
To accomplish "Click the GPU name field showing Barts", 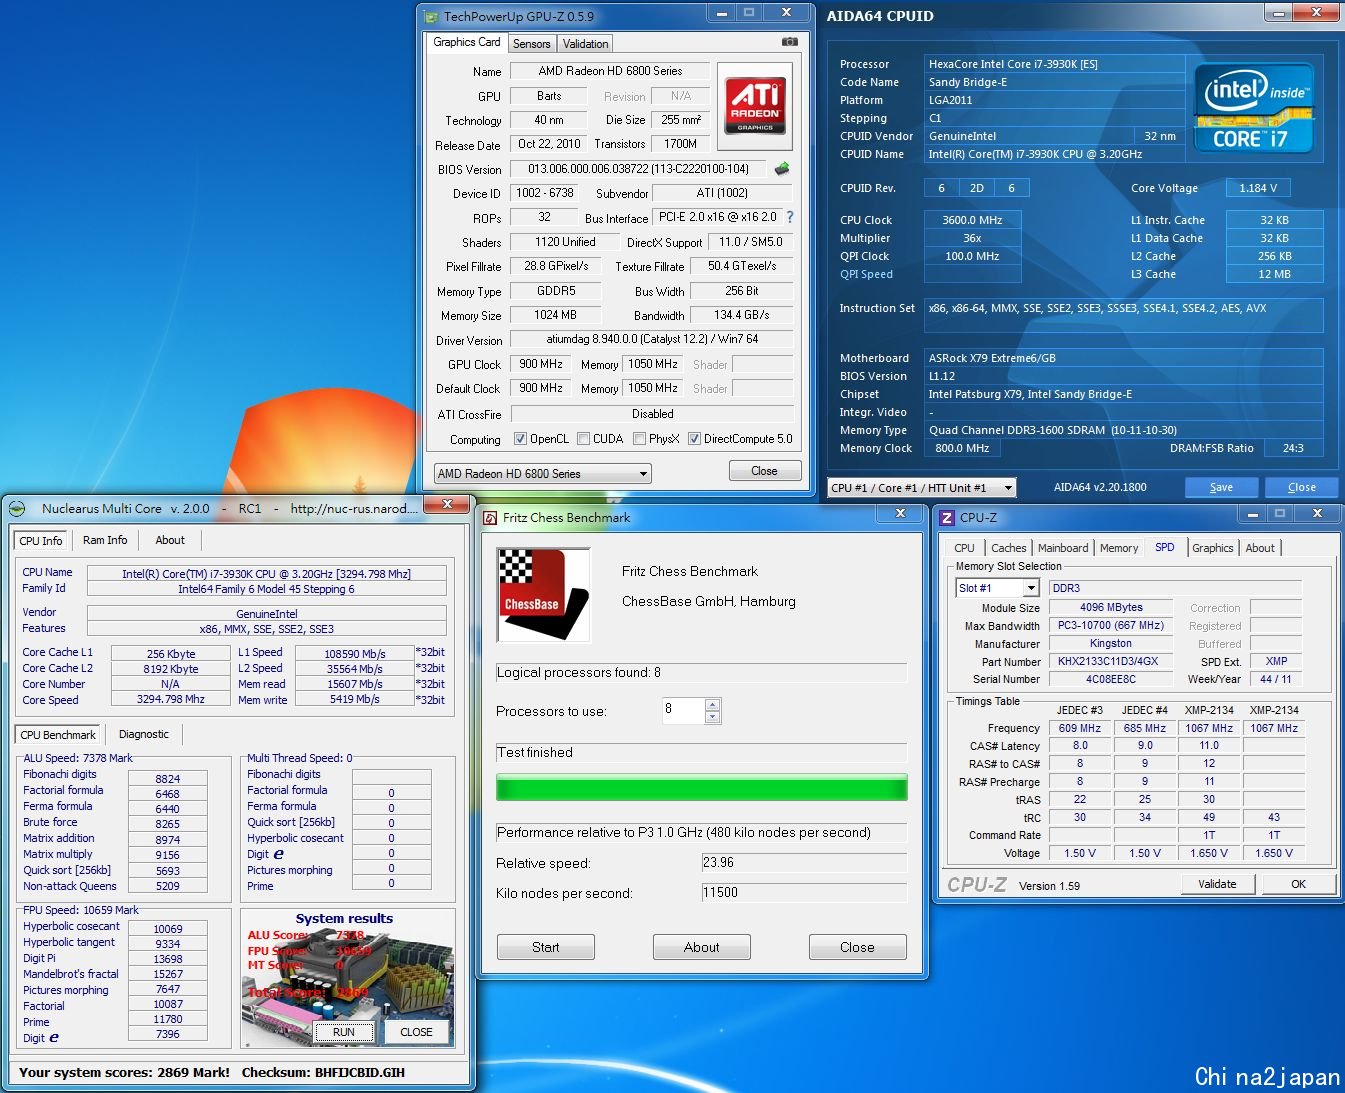I will (548, 96).
